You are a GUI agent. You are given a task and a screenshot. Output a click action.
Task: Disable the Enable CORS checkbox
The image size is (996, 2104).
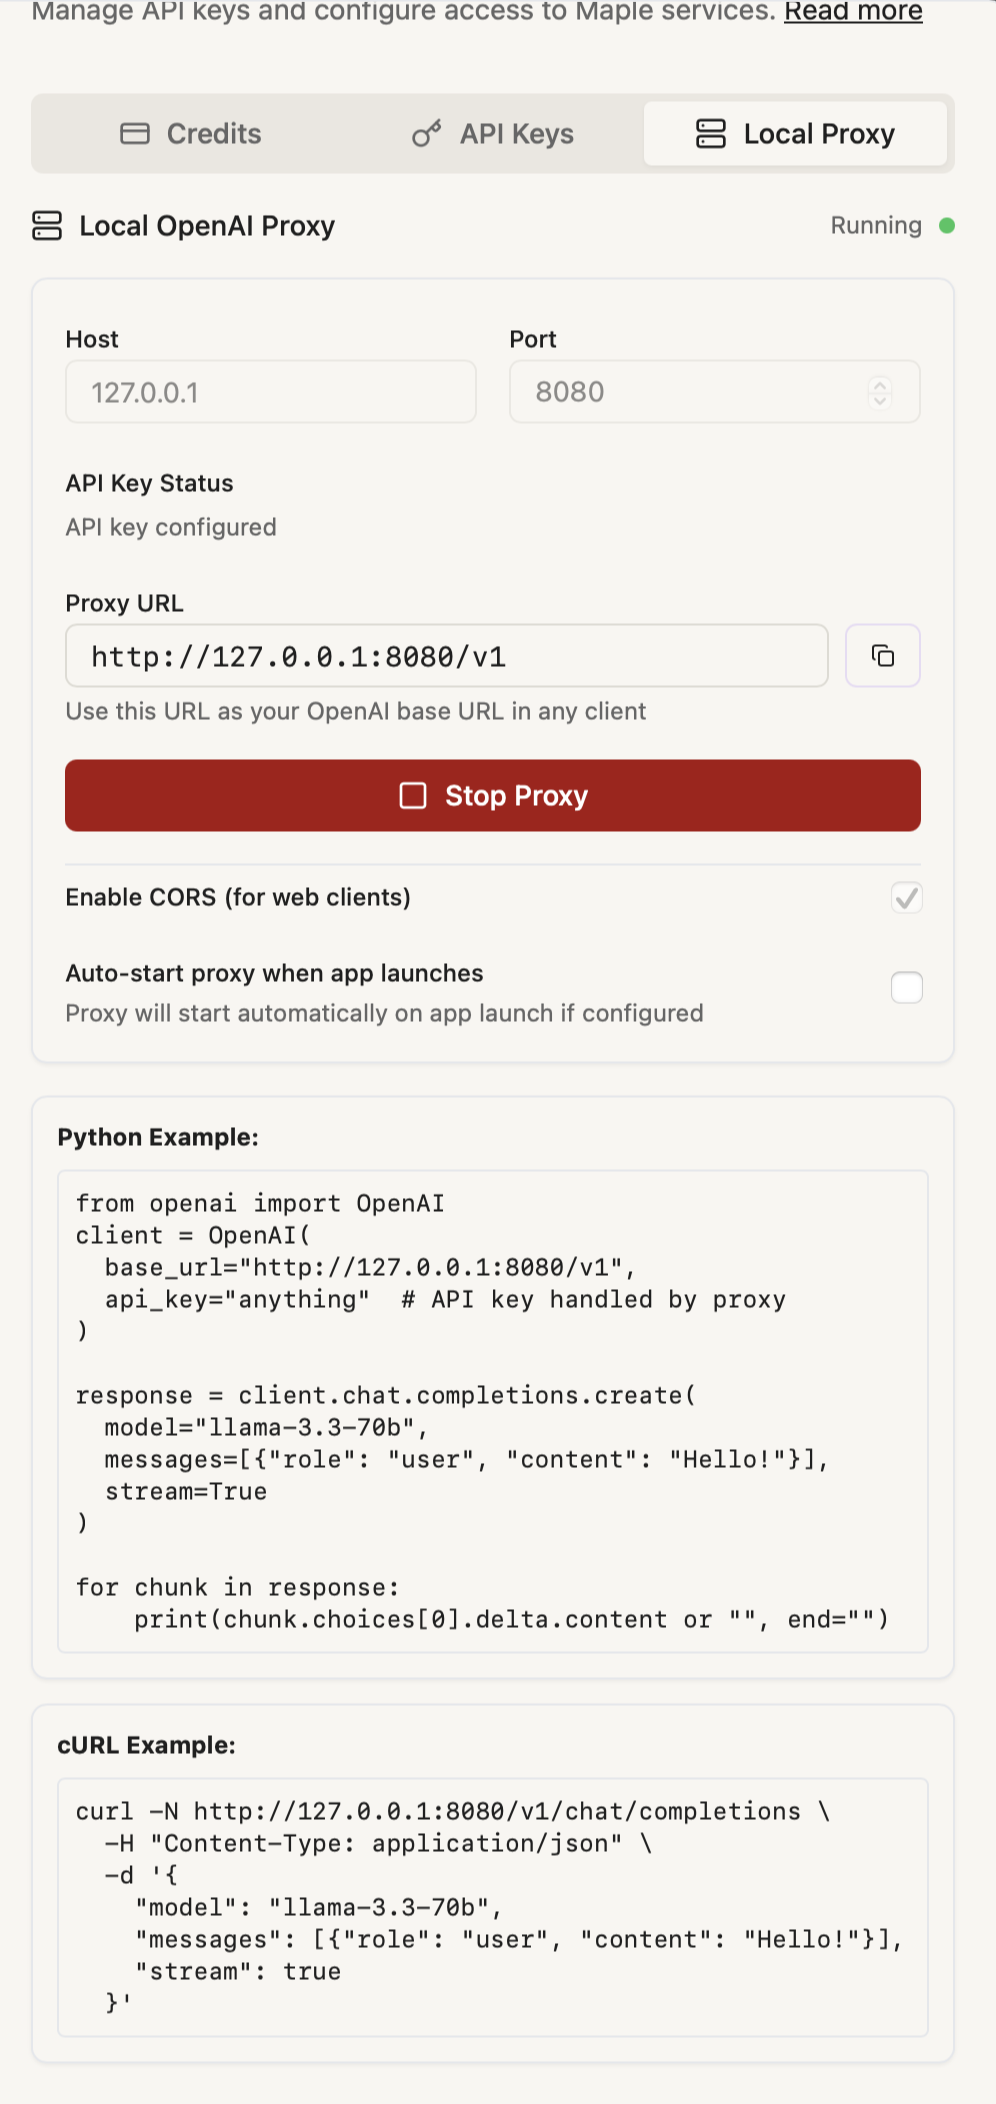(907, 898)
